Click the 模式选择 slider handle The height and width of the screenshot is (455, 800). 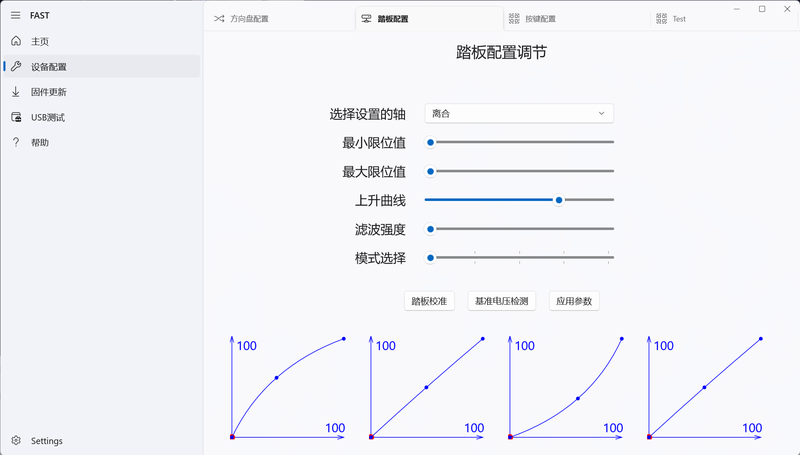[430, 258]
